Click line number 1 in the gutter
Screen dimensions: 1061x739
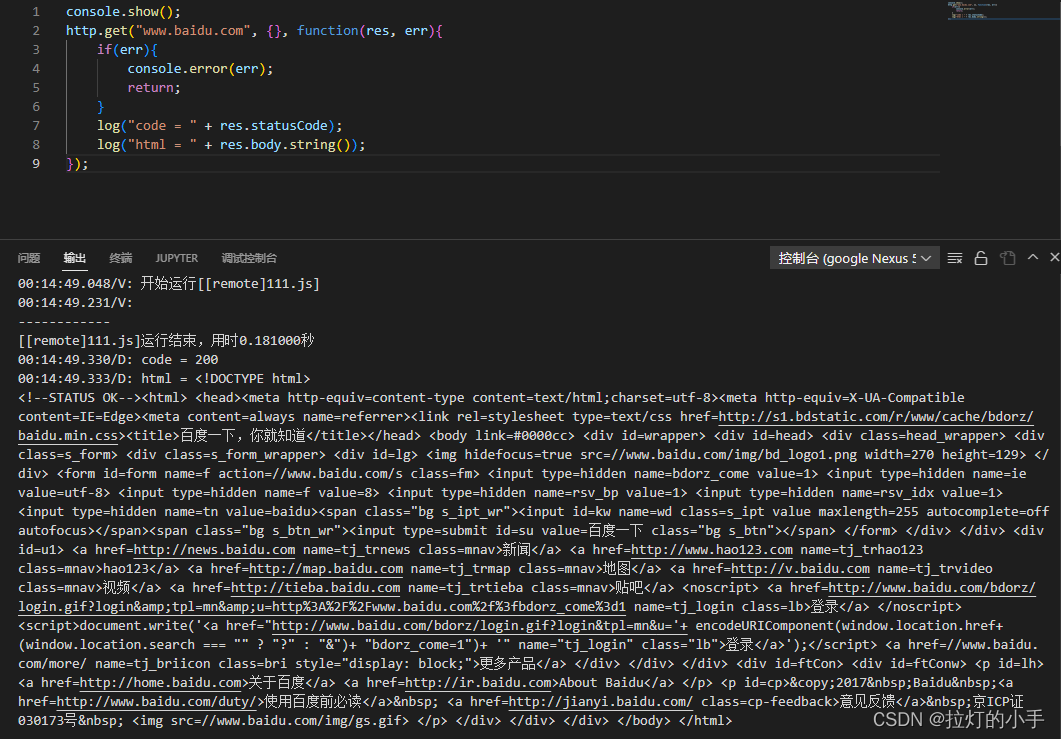click(x=36, y=12)
